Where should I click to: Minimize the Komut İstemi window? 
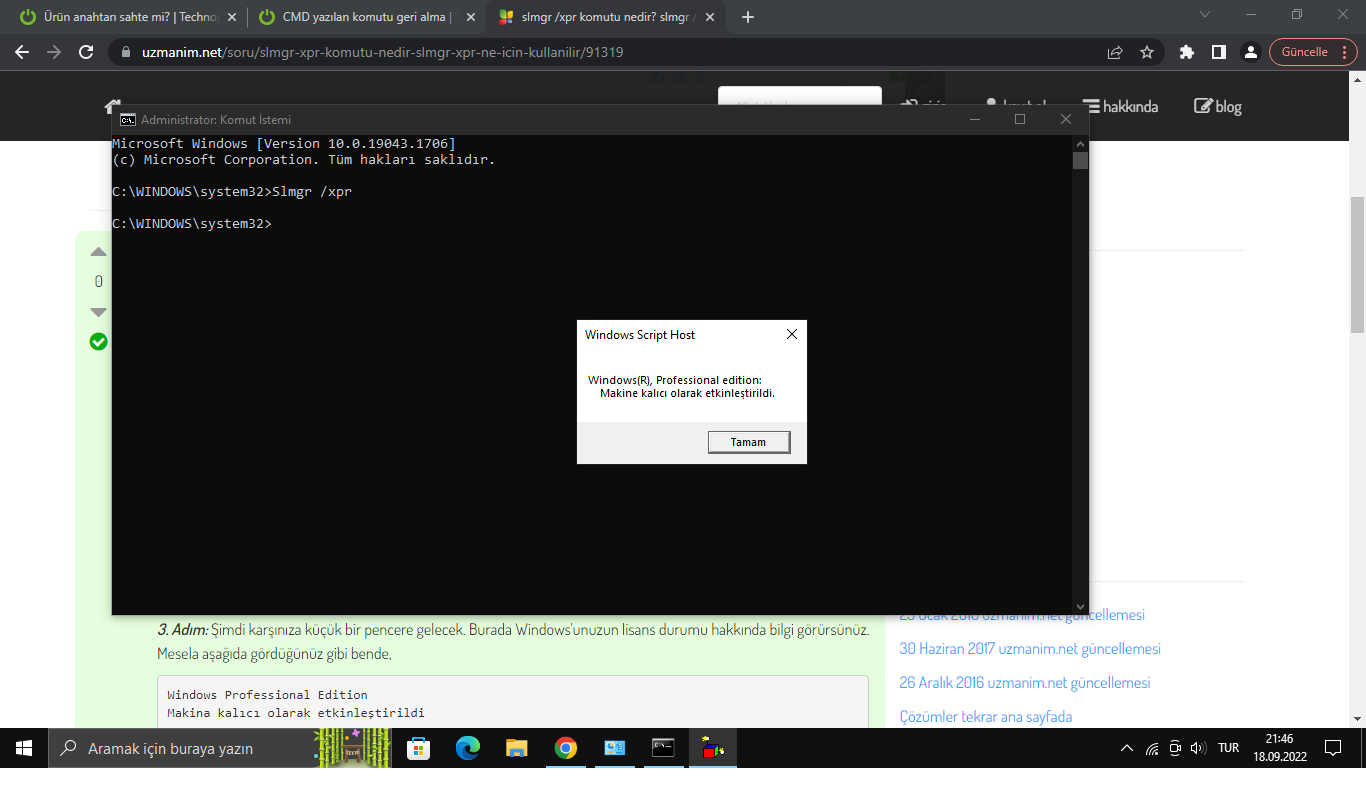(974, 119)
